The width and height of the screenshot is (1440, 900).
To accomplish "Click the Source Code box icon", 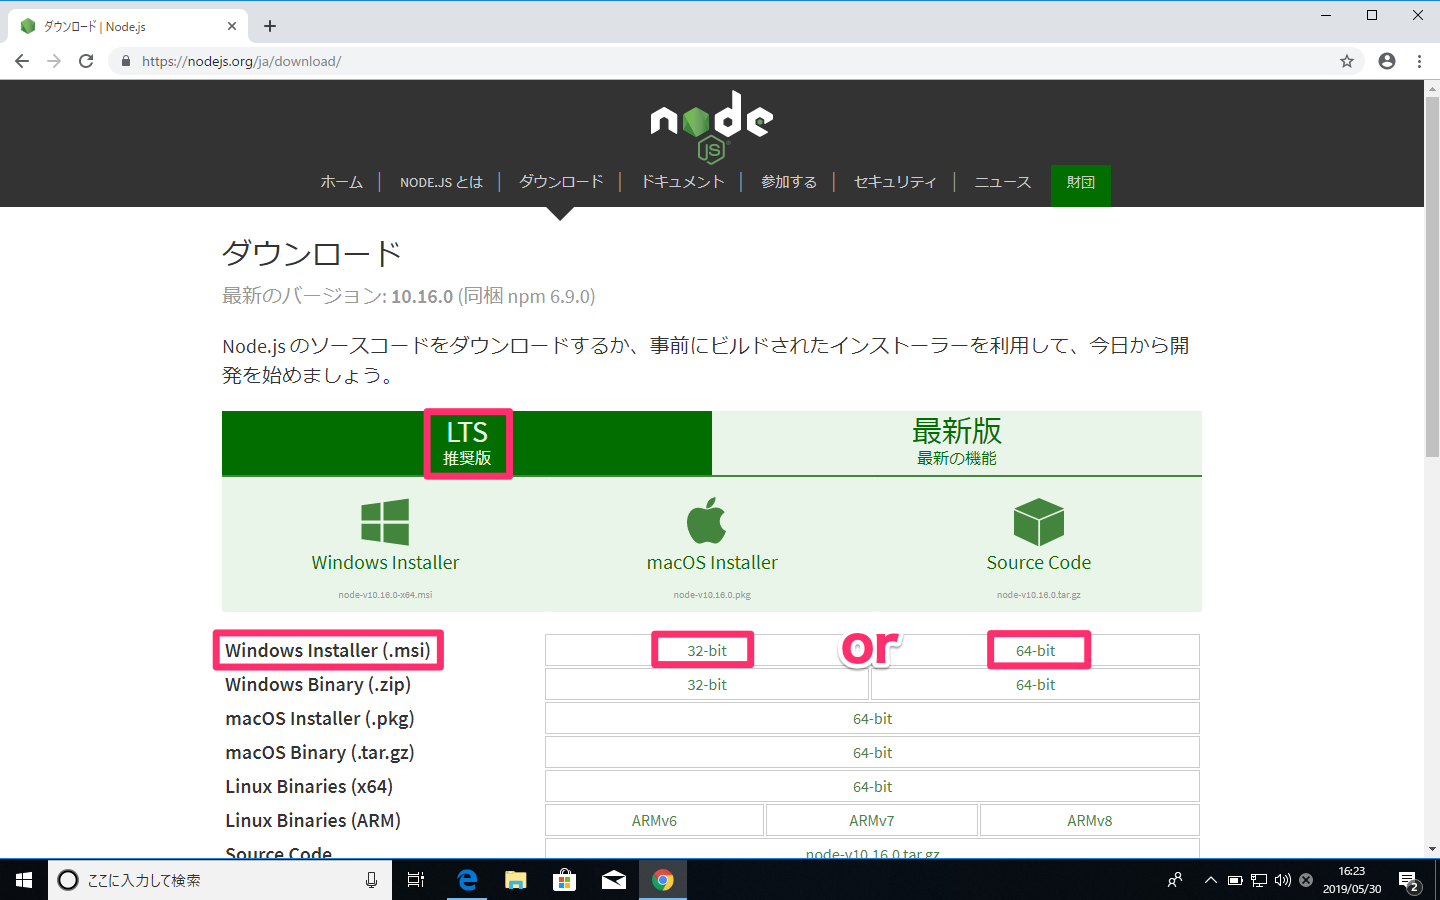I will click(1038, 522).
